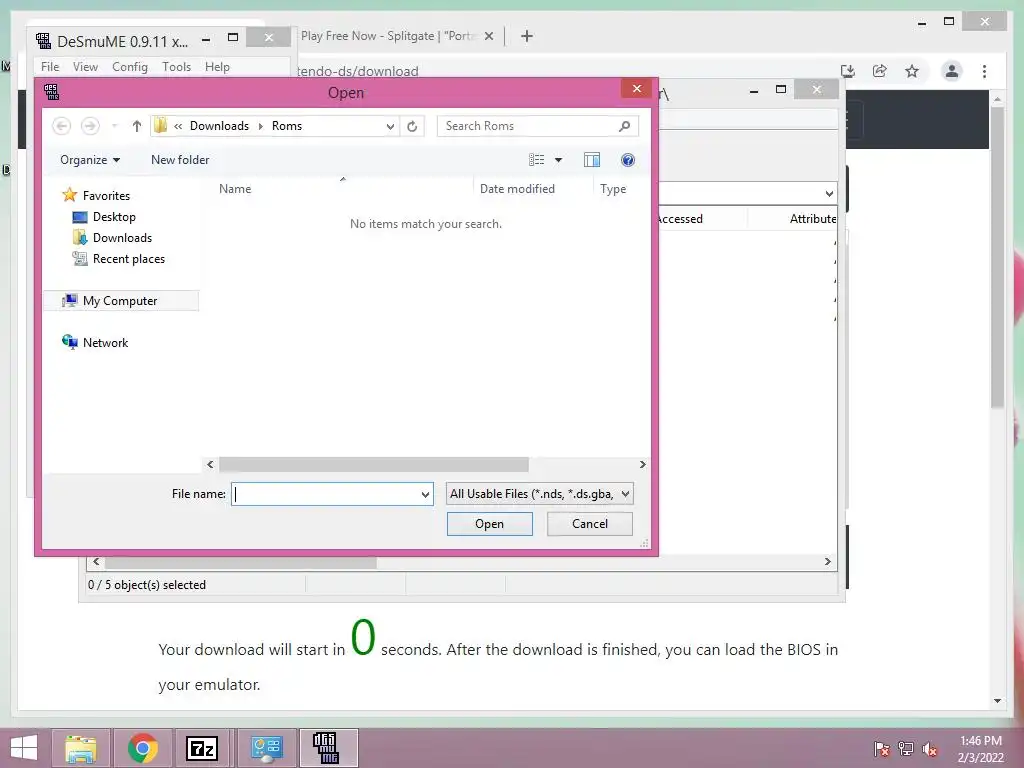Image resolution: width=1024 pixels, height=768 pixels.
Task: Go up one folder level
Action: click(x=136, y=126)
